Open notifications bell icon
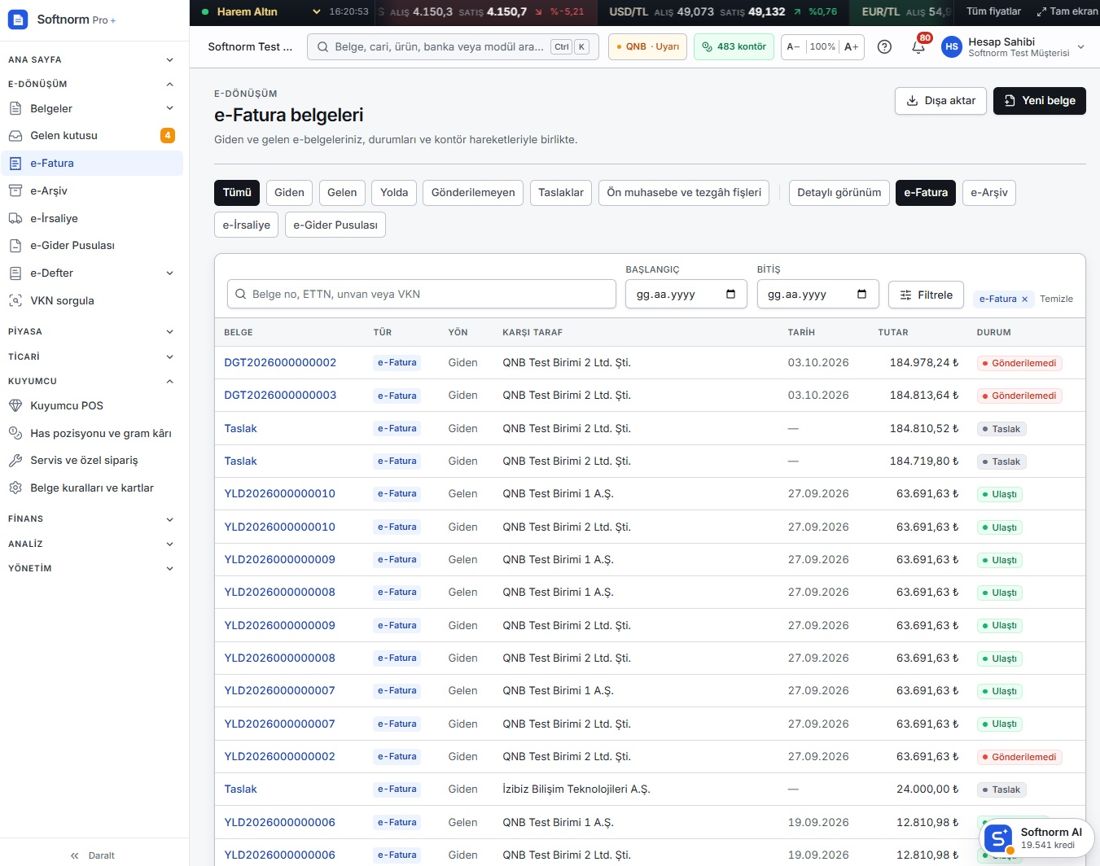The height and width of the screenshot is (866, 1100). (918, 47)
